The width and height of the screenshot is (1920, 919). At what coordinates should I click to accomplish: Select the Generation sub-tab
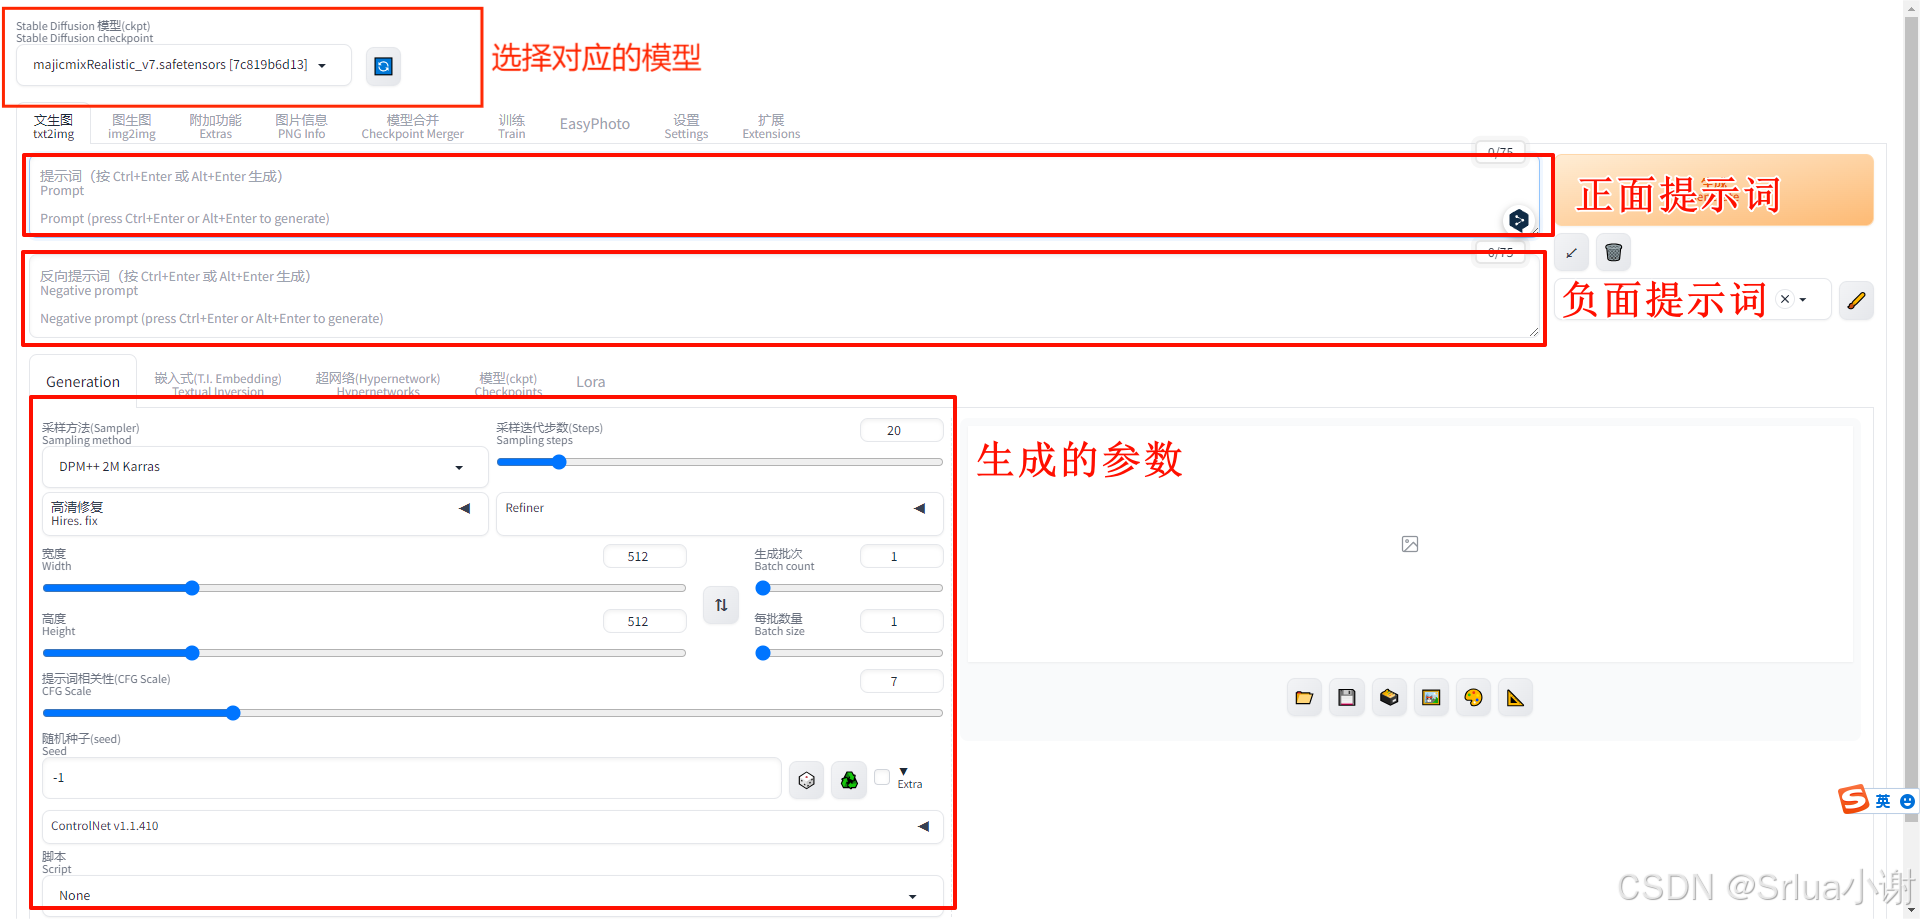83,382
